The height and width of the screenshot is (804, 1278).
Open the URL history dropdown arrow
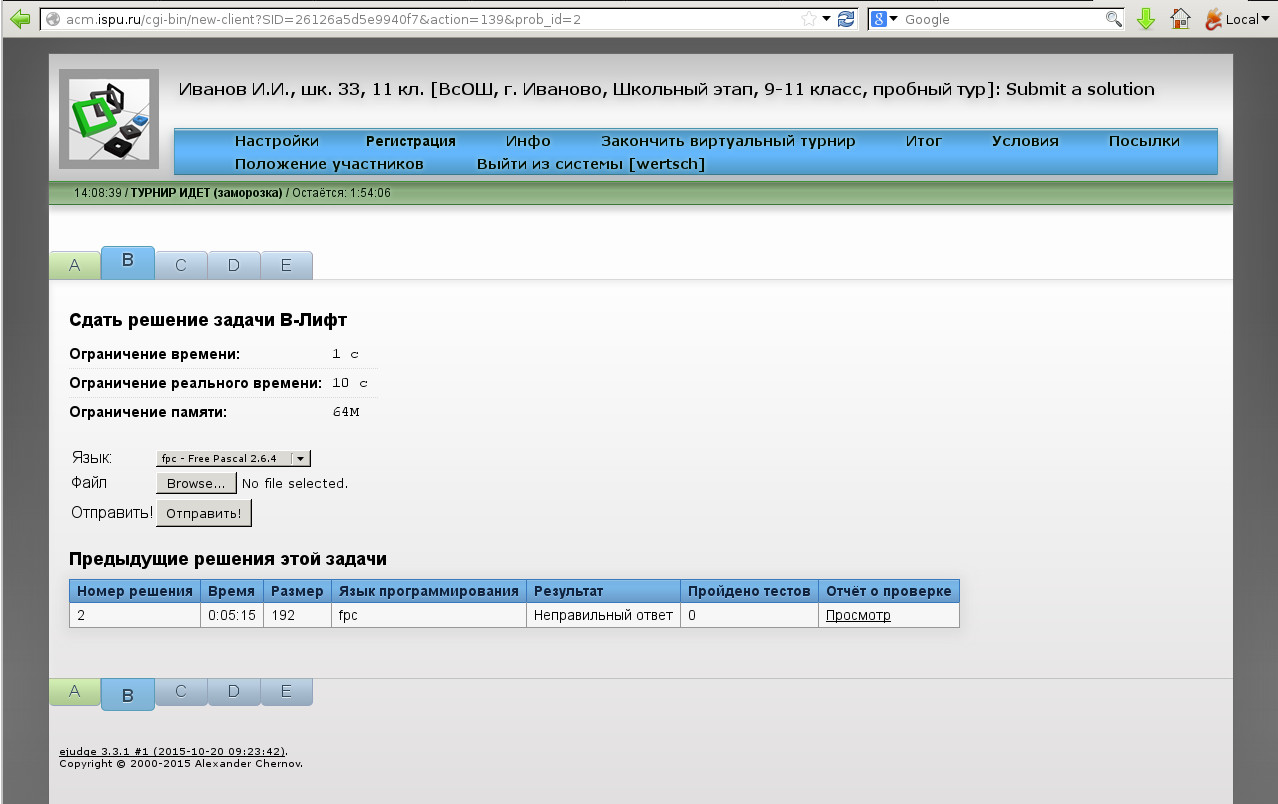coord(826,19)
